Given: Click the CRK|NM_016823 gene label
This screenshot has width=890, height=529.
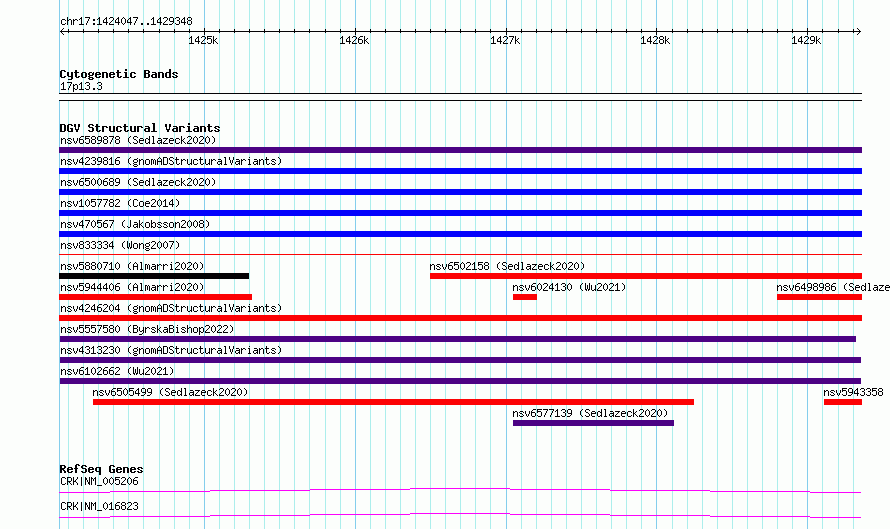Looking at the screenshot, I should point(99,506).
